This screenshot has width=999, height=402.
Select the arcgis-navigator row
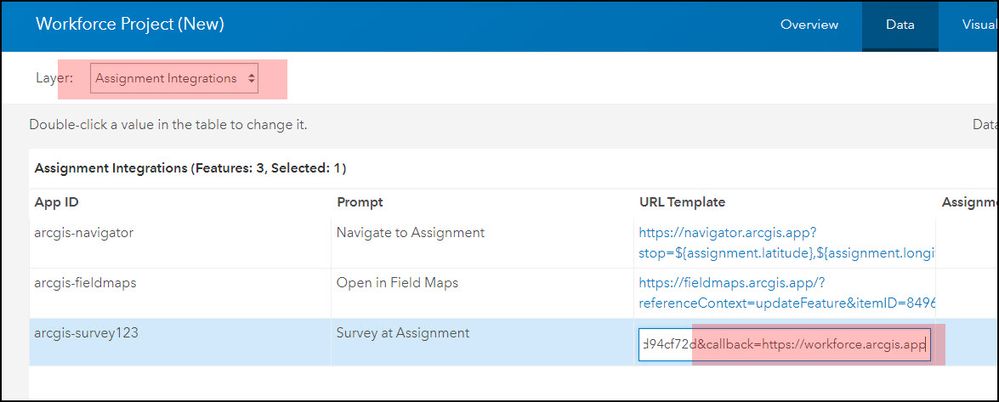[x=84, y=233]
